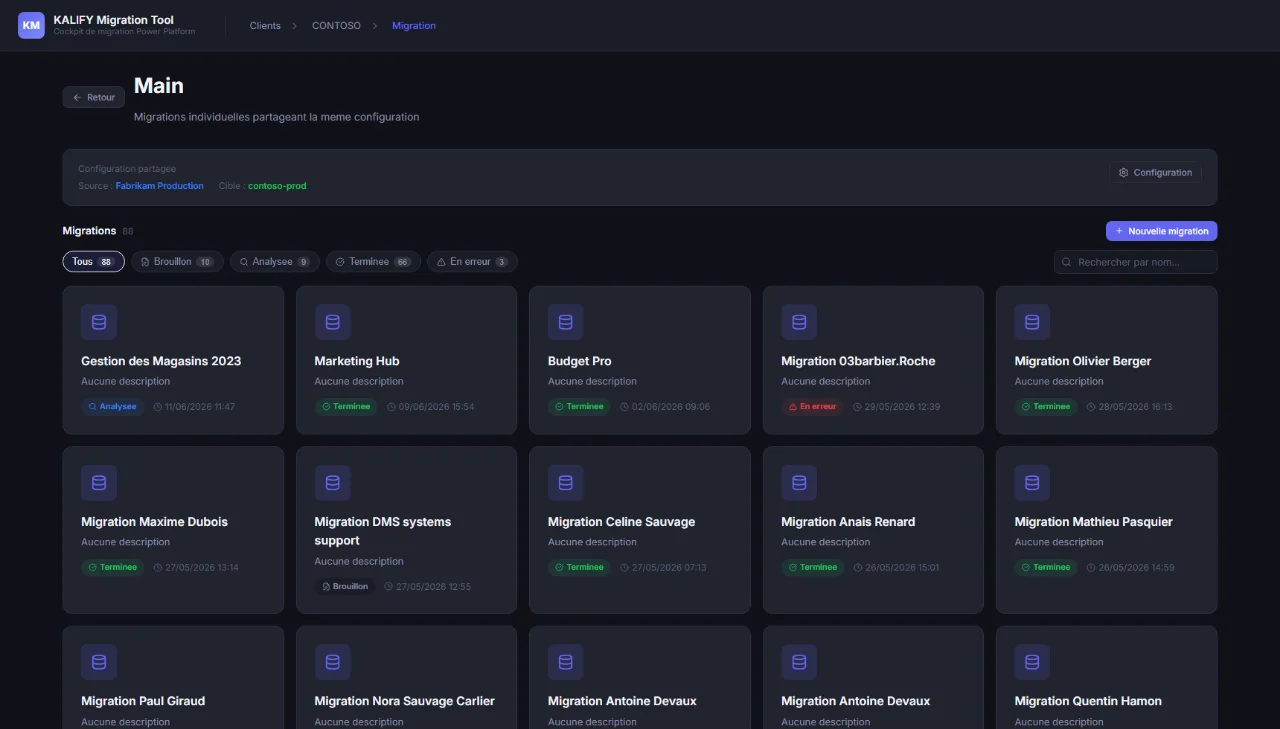Image resolution: width=1280 pixels, height=729 pixels.
Task: Open database icon on Gestion des Magasins 2023
Action: coord(99,322)
